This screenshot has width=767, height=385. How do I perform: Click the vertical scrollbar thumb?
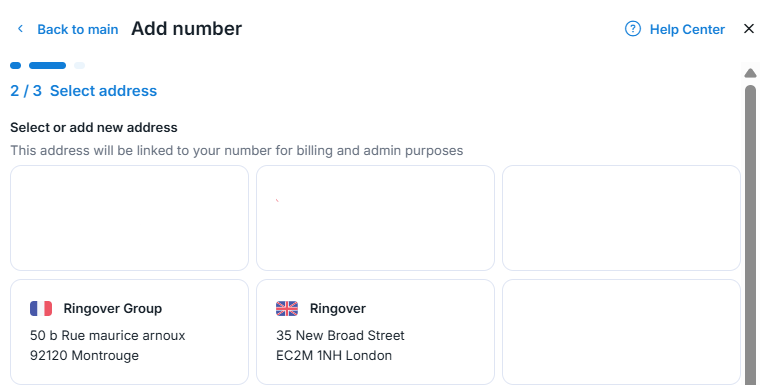750,235
